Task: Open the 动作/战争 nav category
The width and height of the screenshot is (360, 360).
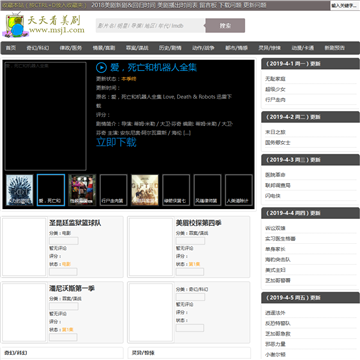Action: click(203, 48)
